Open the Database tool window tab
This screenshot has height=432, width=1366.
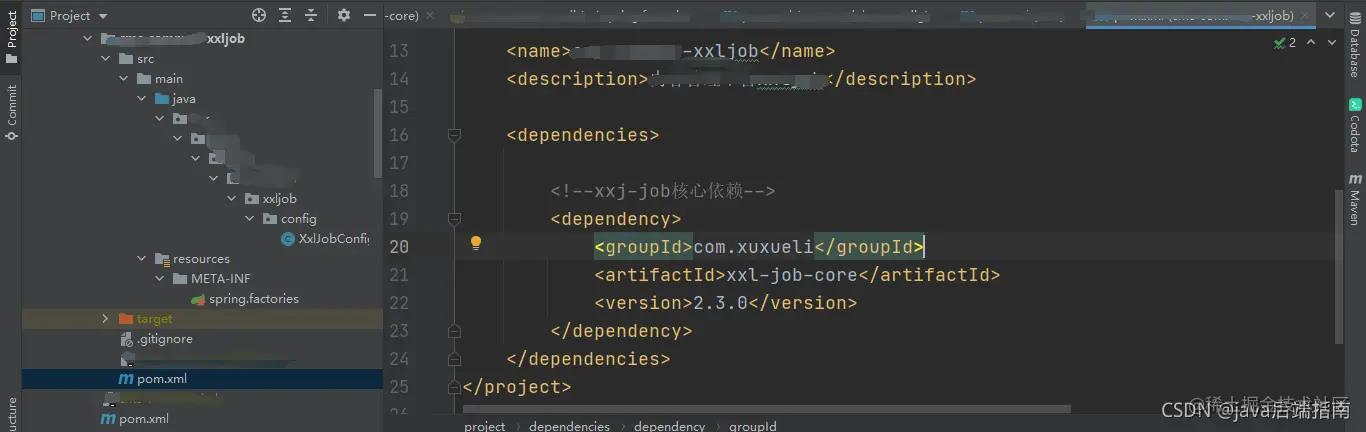(1355, 46)
